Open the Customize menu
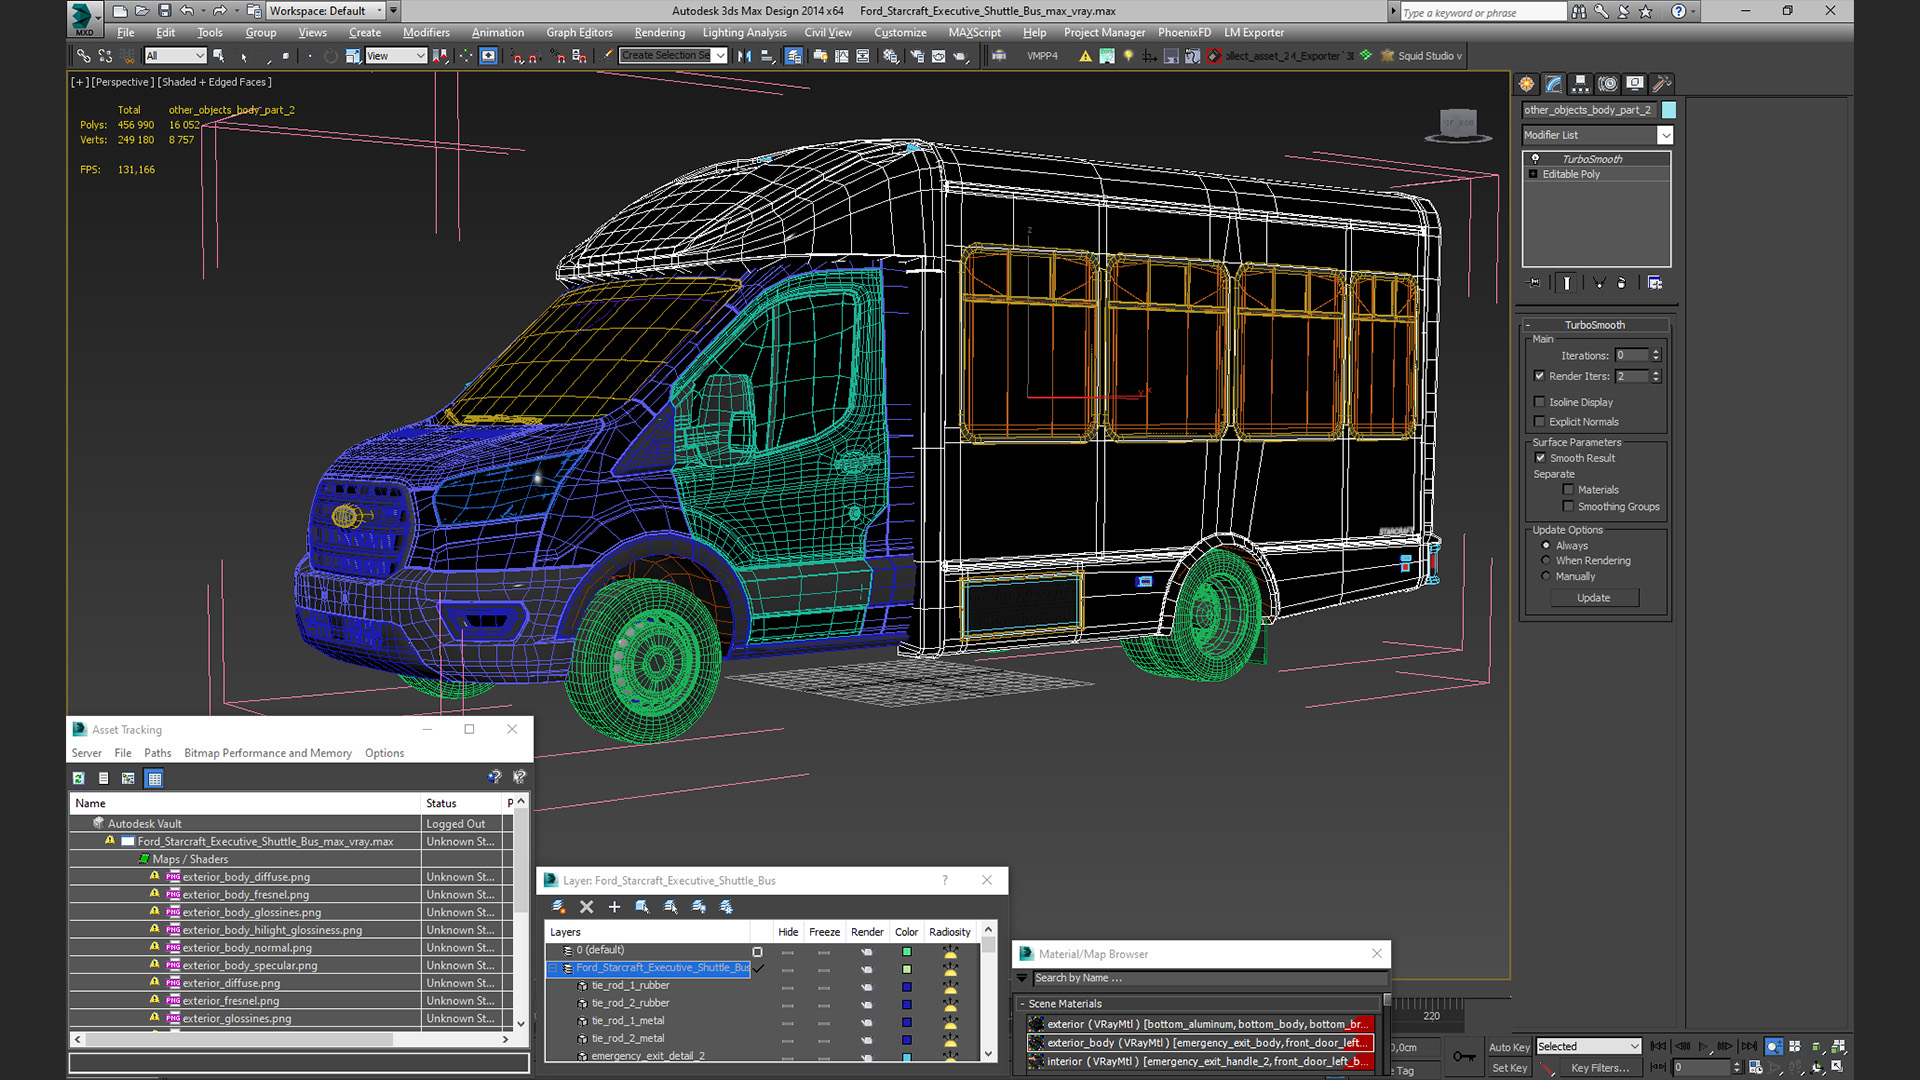The height and width of the screenshot is (1080, 1920). coord(900,33)
